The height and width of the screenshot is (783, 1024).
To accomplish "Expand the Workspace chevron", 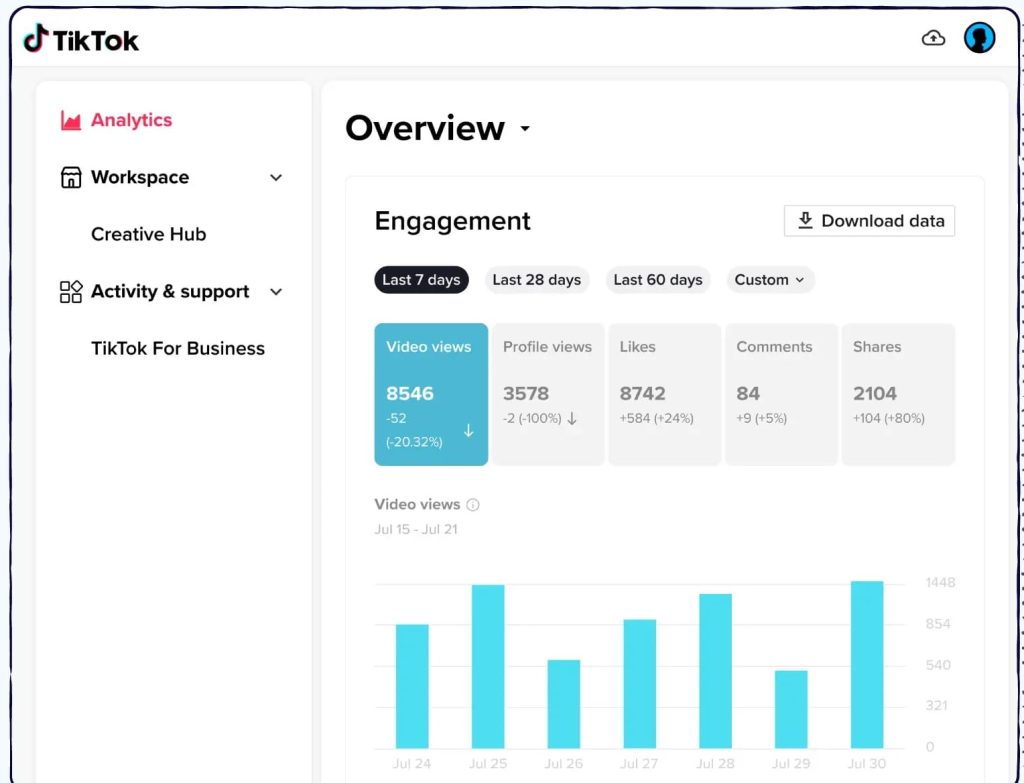I will tap(276, 178).
